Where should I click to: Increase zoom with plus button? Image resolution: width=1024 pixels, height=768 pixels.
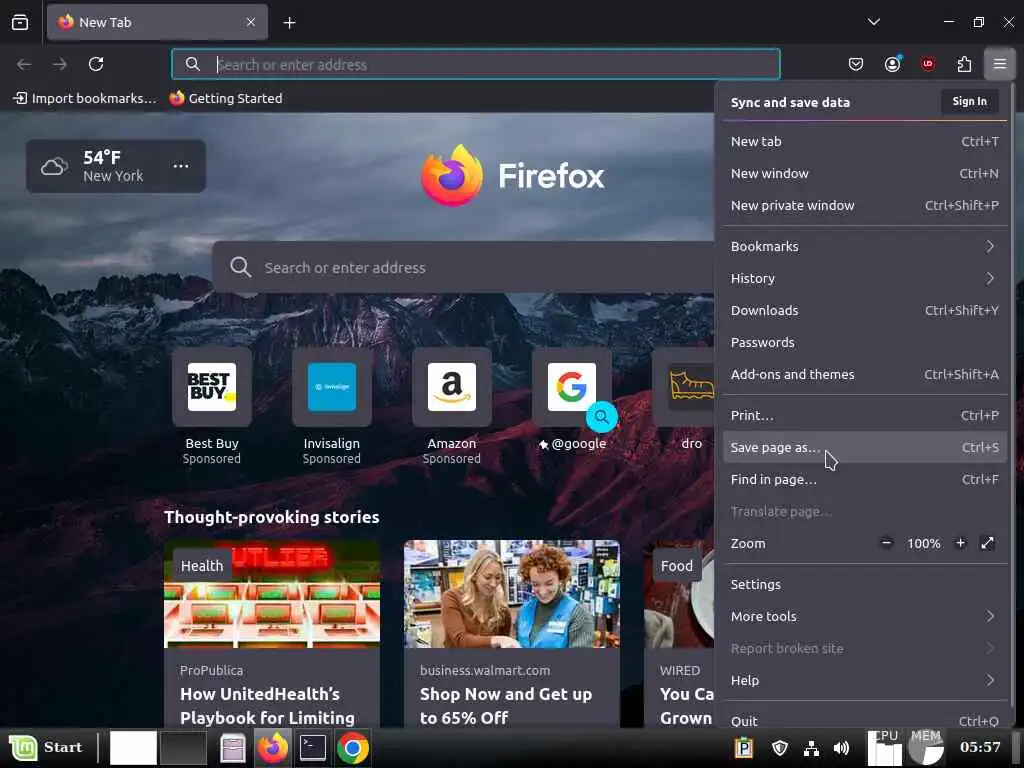(960, 543)
